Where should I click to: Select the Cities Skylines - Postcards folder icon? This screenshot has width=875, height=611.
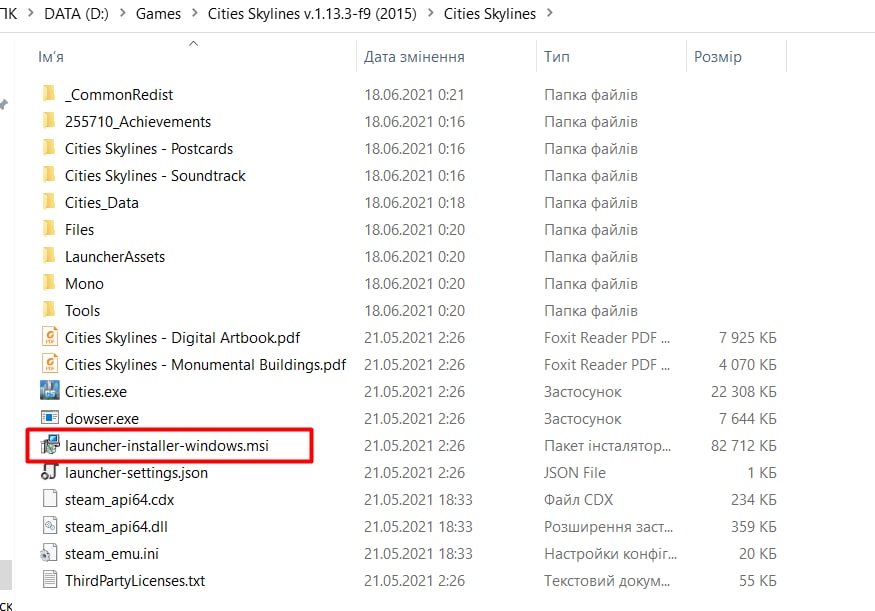click(x=49, y=147)
